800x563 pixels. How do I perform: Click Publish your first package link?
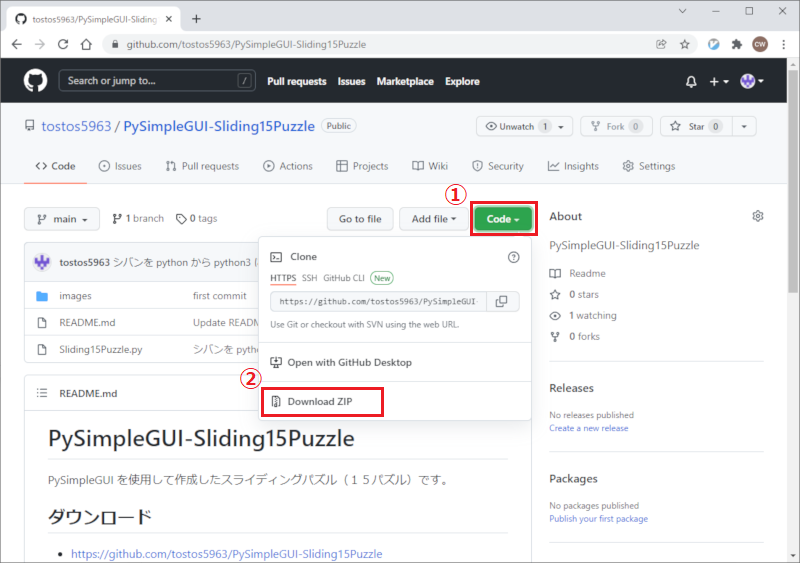coord(598,519)
